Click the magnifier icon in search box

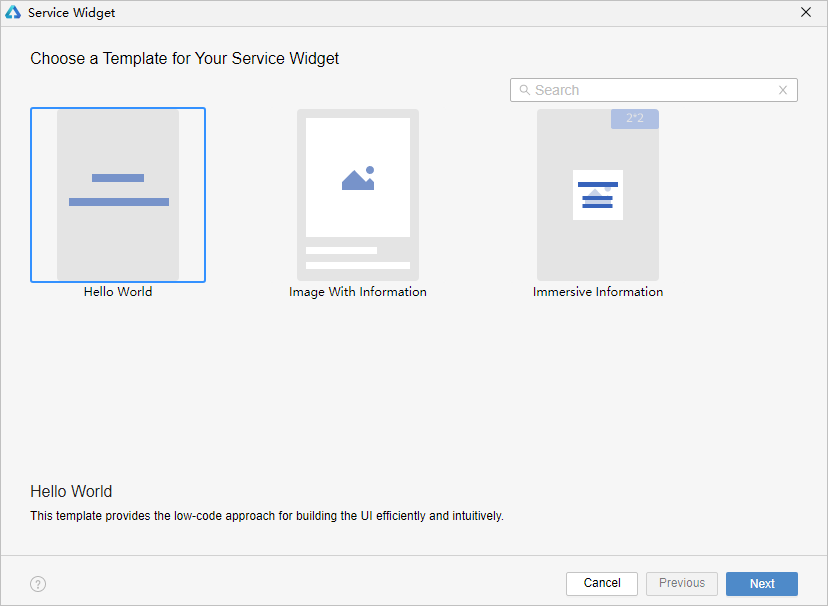(524, 90)
